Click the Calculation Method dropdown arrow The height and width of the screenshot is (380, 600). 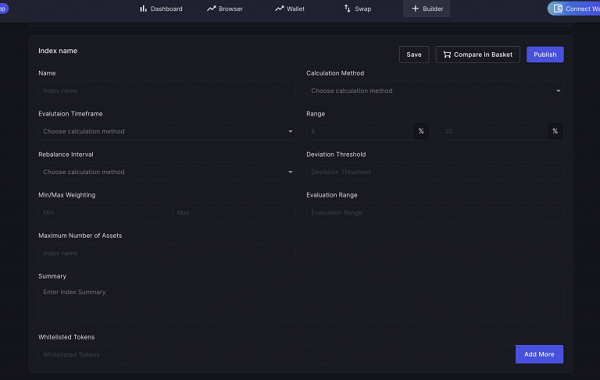pyautogui.click(x=558, y=91)
